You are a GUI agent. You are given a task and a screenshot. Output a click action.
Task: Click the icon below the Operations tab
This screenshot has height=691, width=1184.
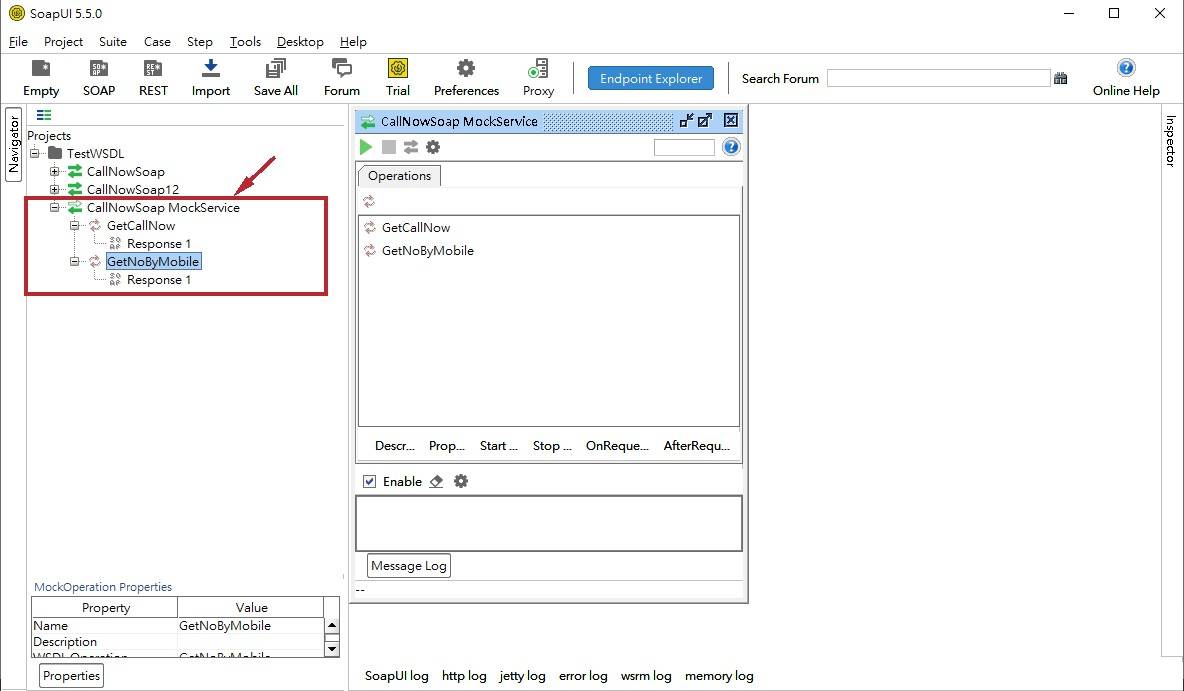(368, 202)
